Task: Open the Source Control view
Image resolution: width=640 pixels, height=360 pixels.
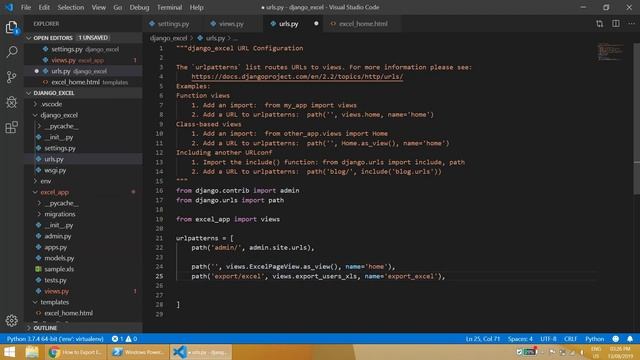Action: [x=11, y=77]
